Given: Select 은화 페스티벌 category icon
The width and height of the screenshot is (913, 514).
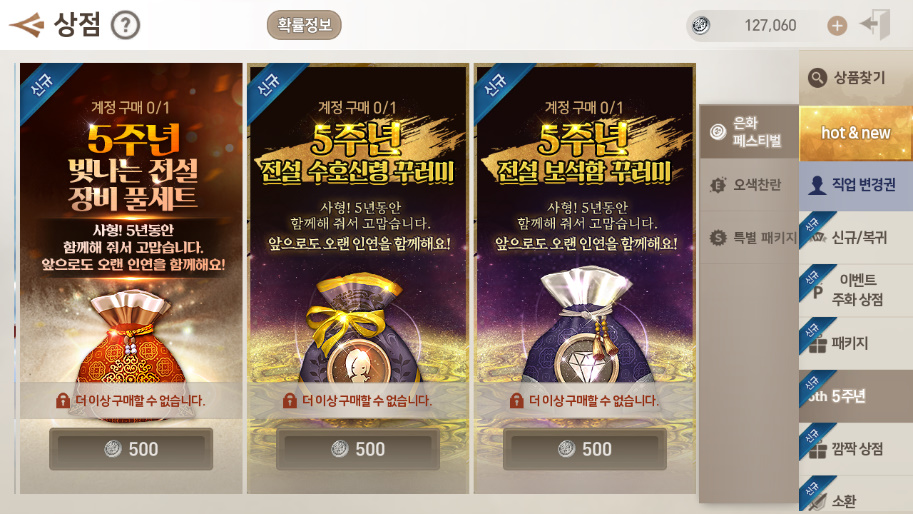Looking at the screenshot, I should [717, 132].
